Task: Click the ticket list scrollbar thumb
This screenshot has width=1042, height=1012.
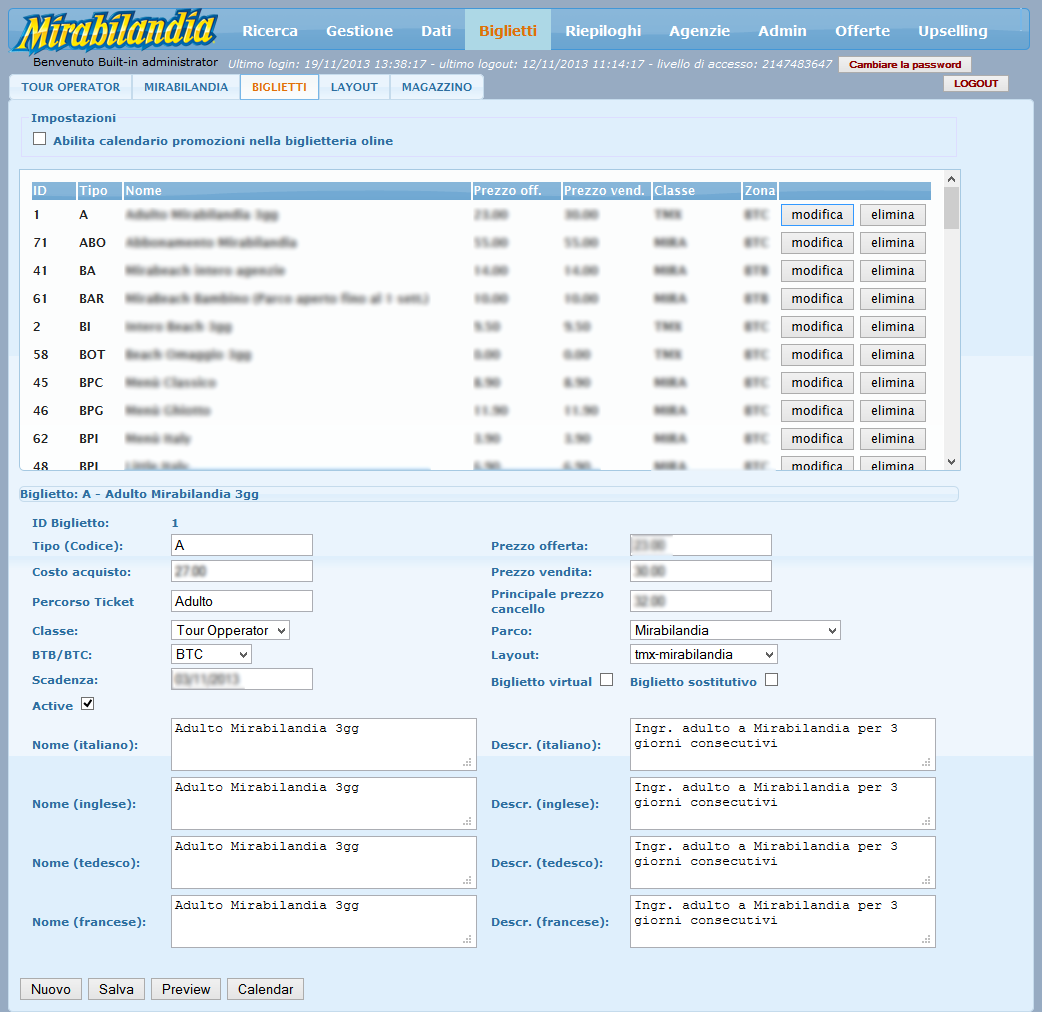Action: point(952,207)
